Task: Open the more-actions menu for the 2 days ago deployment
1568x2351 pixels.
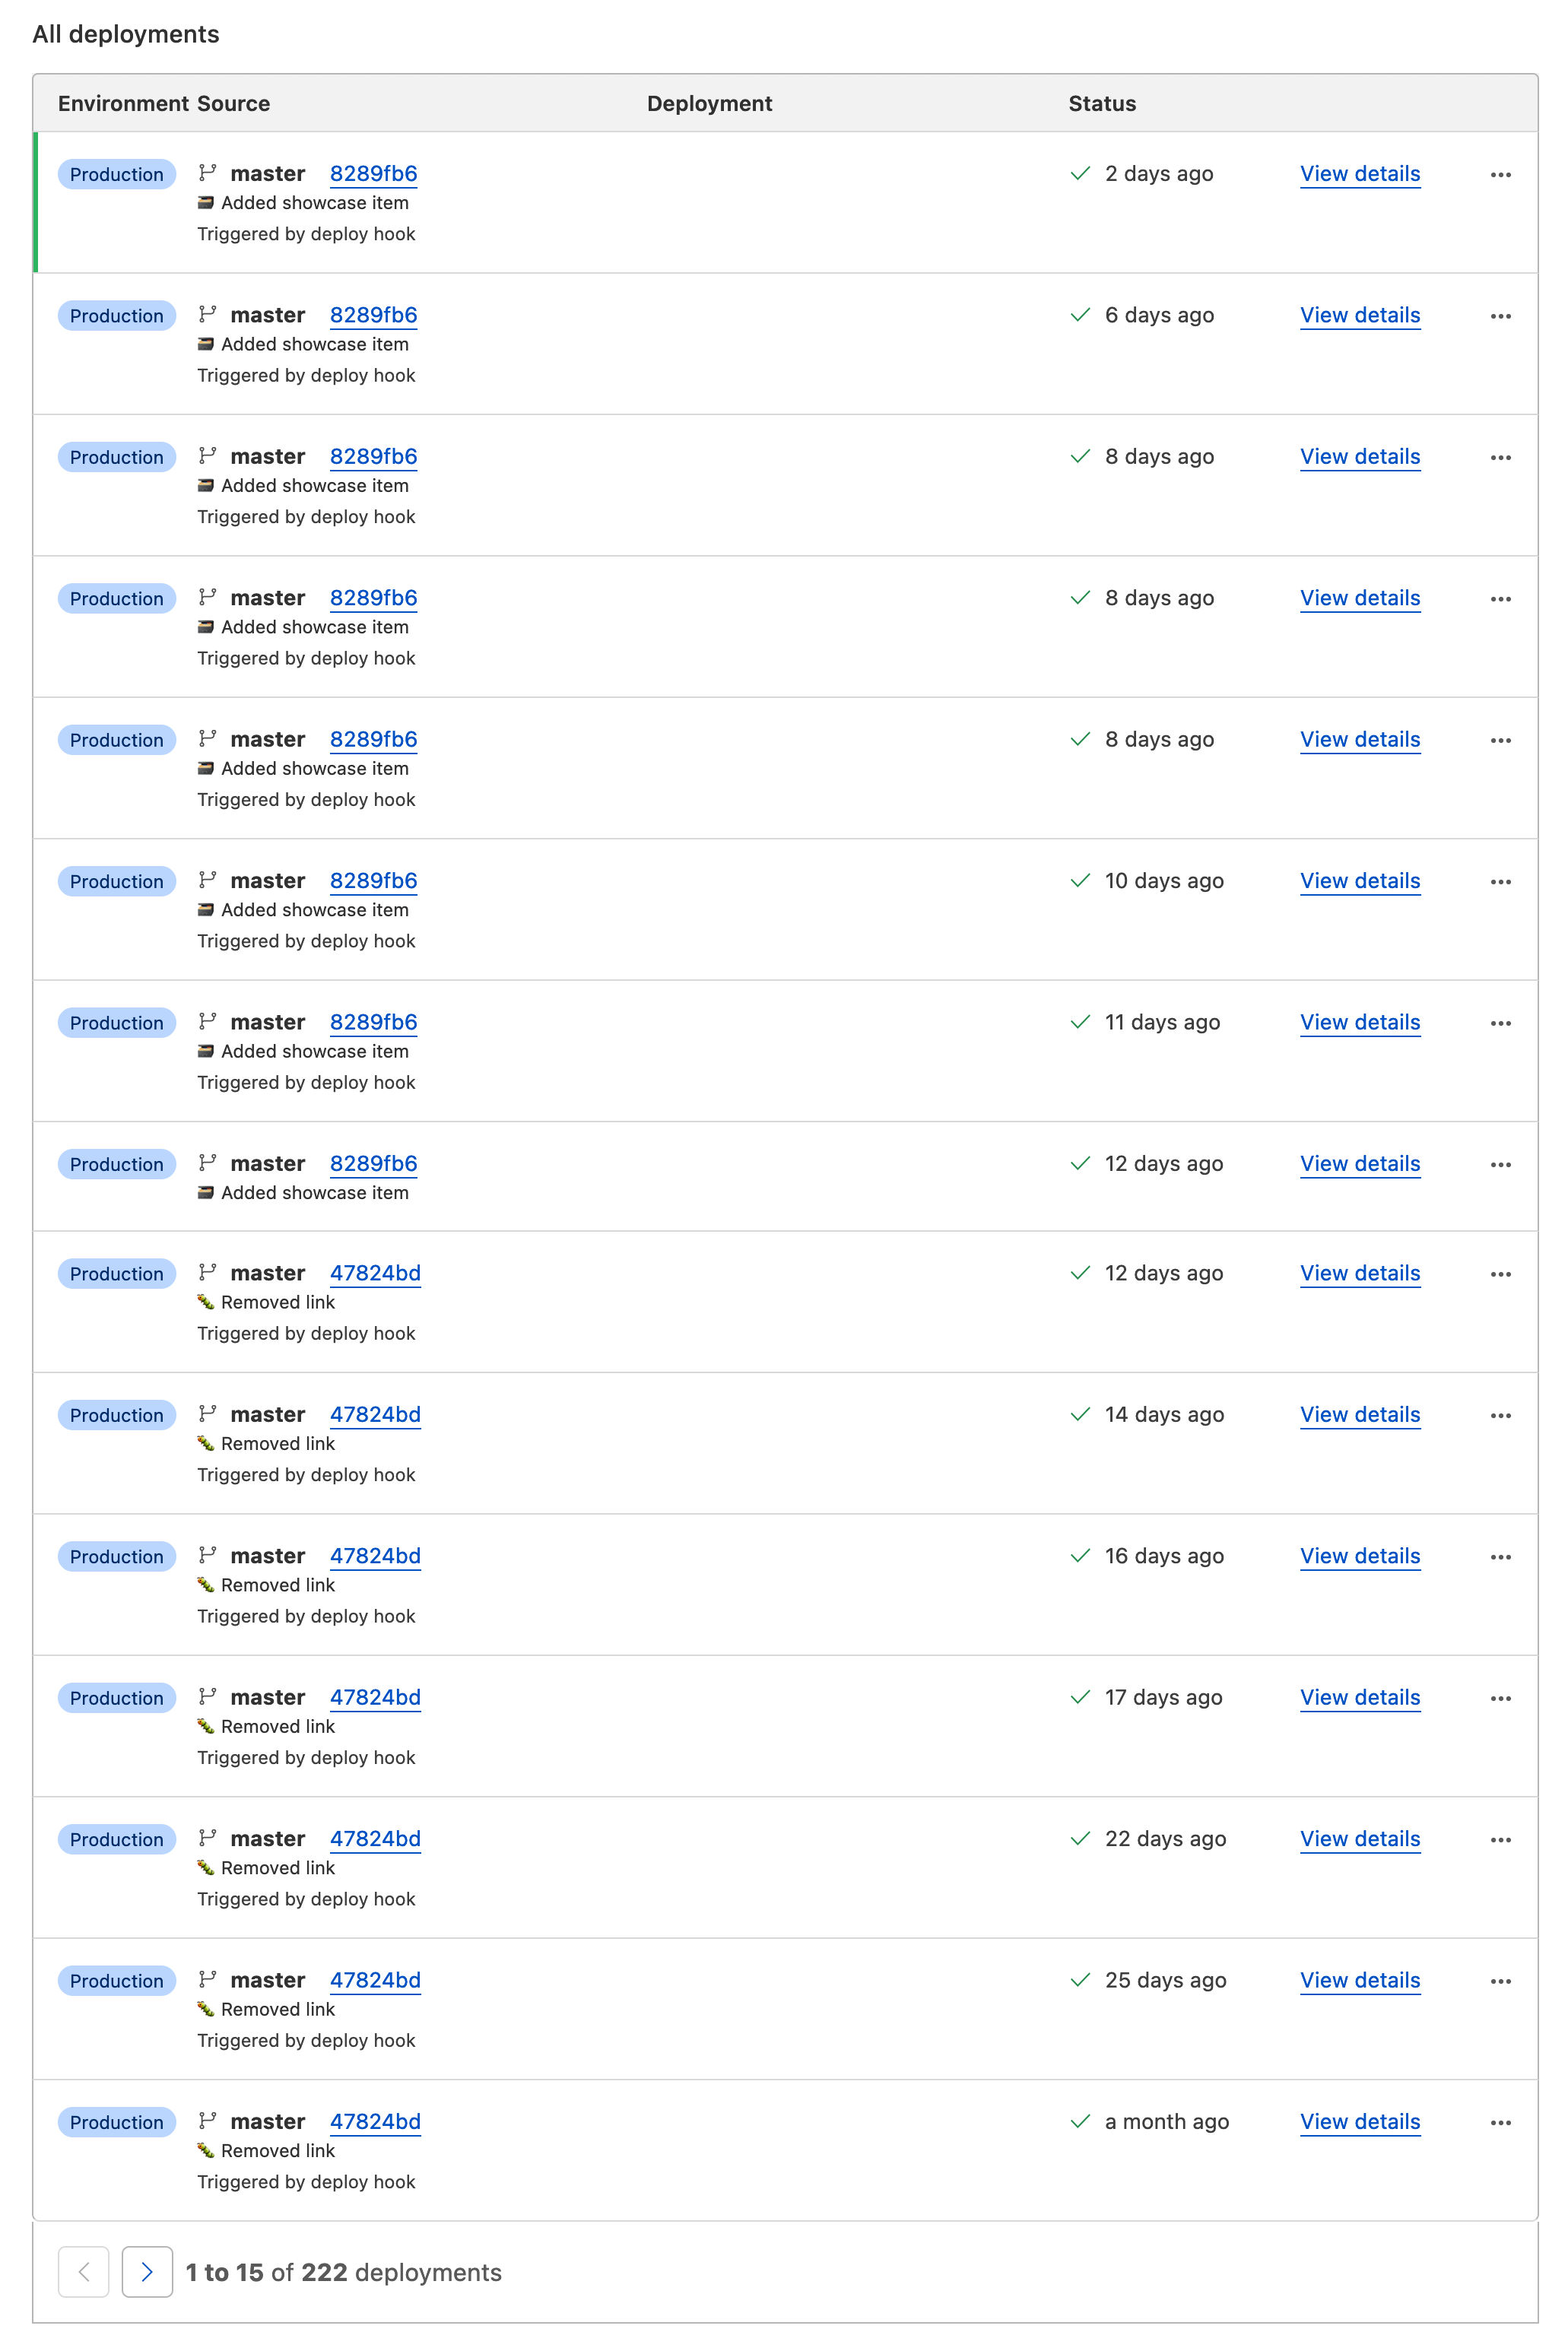Action: click(x=1500, y=175)
